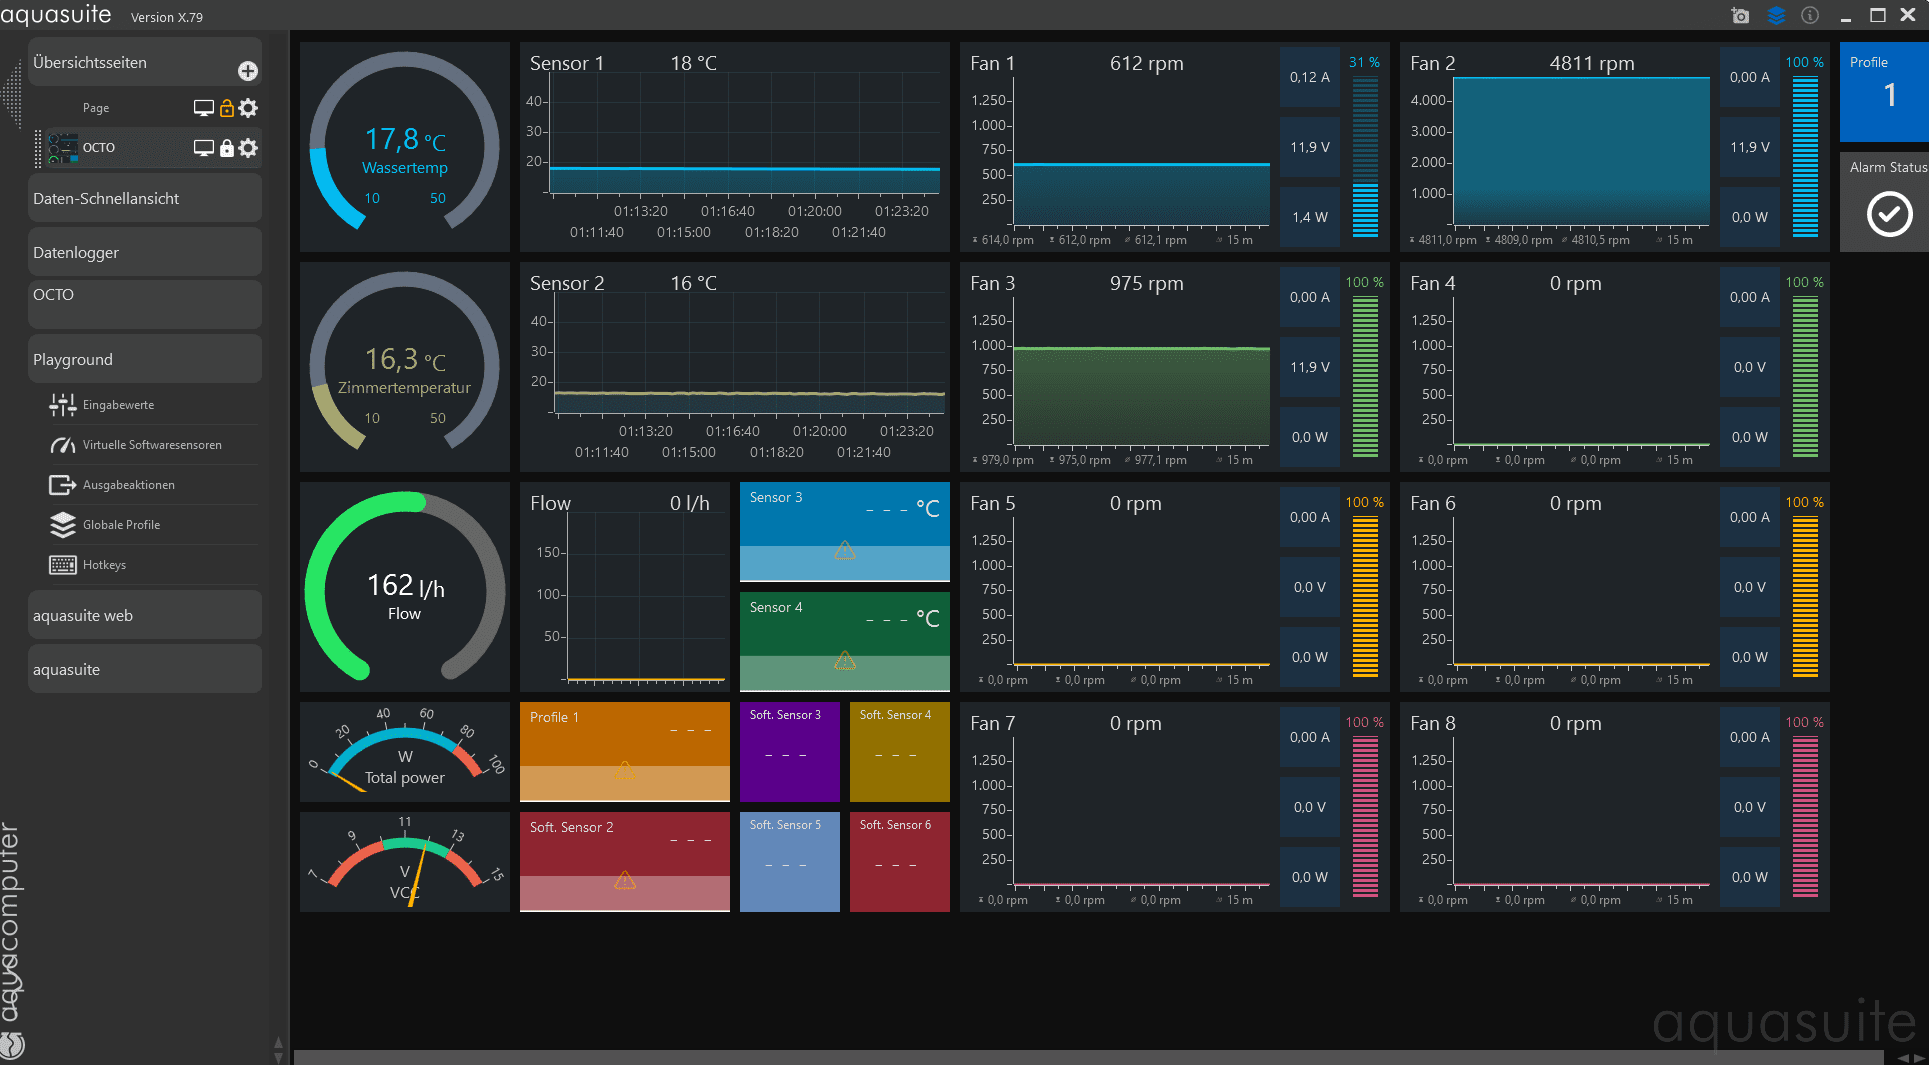Image resolution: width=1929 pixels, height=1065 pixels.
Task: Click Sensor 3 warning triangle icon
Action: tap(845, 550)
